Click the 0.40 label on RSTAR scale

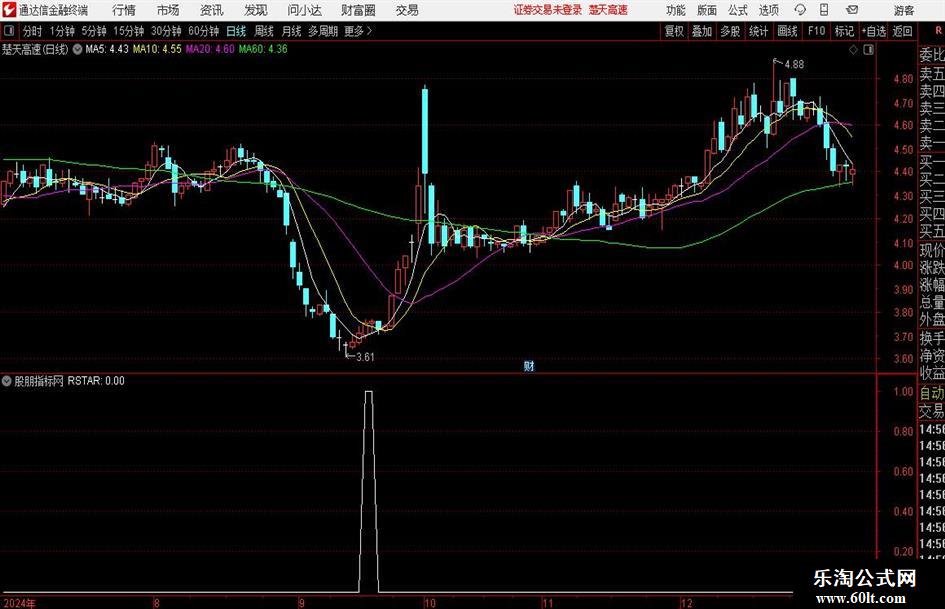pos(903,511)
